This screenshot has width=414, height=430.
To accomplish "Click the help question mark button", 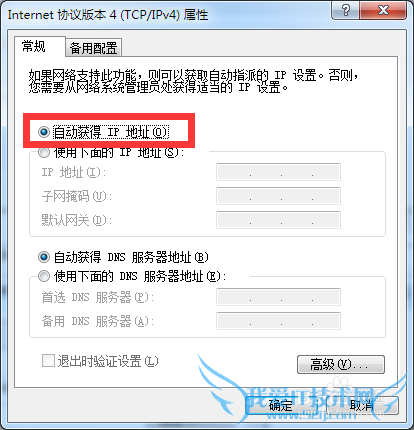I will [345, 10].
